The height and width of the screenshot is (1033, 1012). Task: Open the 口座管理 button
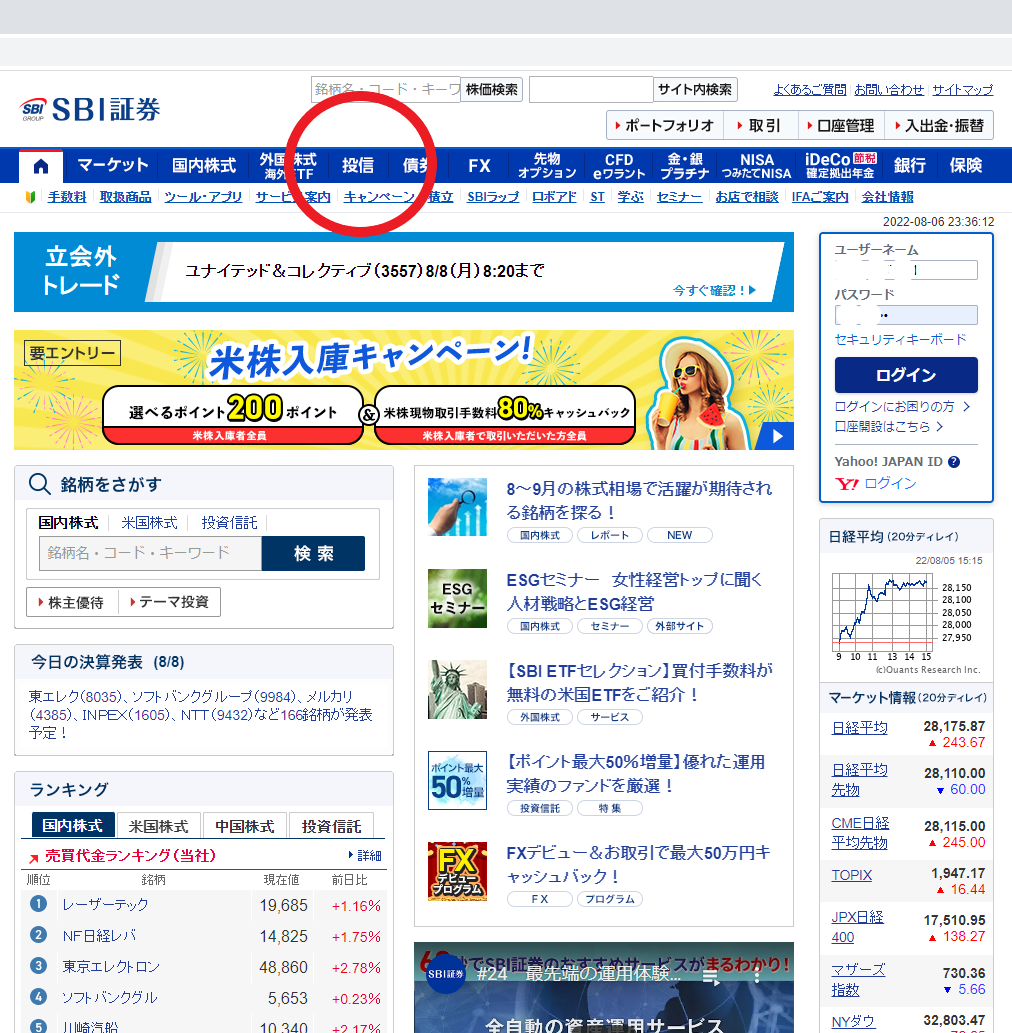(841, 125)
